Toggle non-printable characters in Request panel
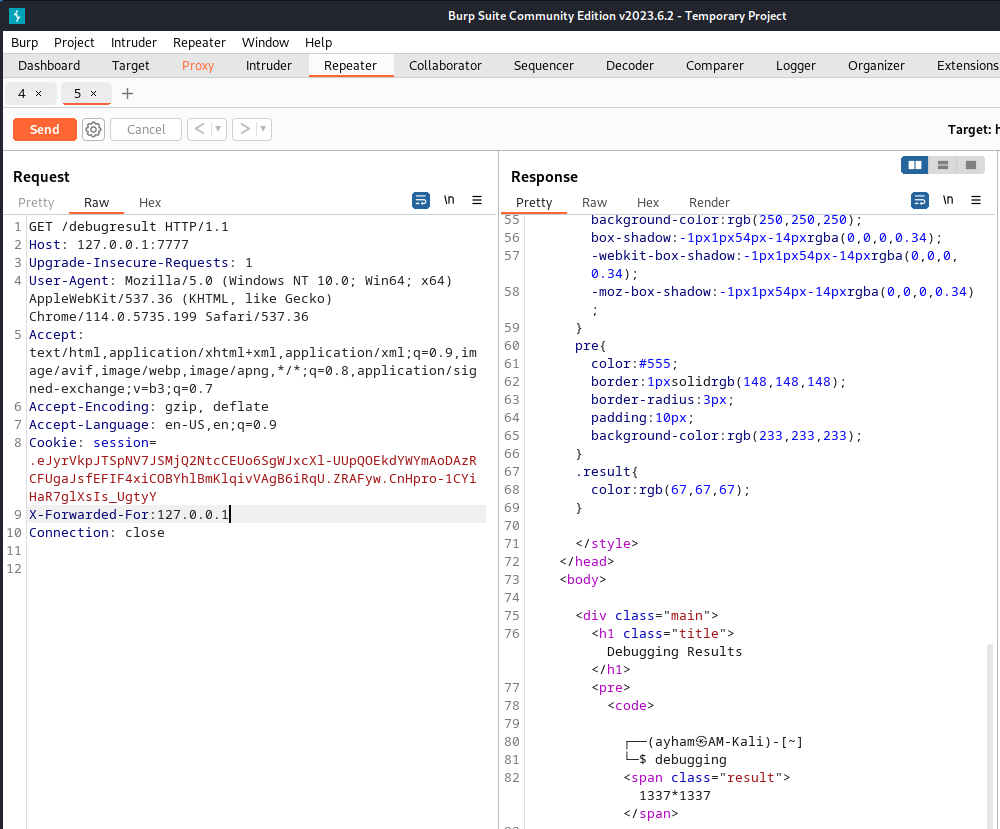The image size is (1000, 829). pyautogui.click(x=449, y=200)
